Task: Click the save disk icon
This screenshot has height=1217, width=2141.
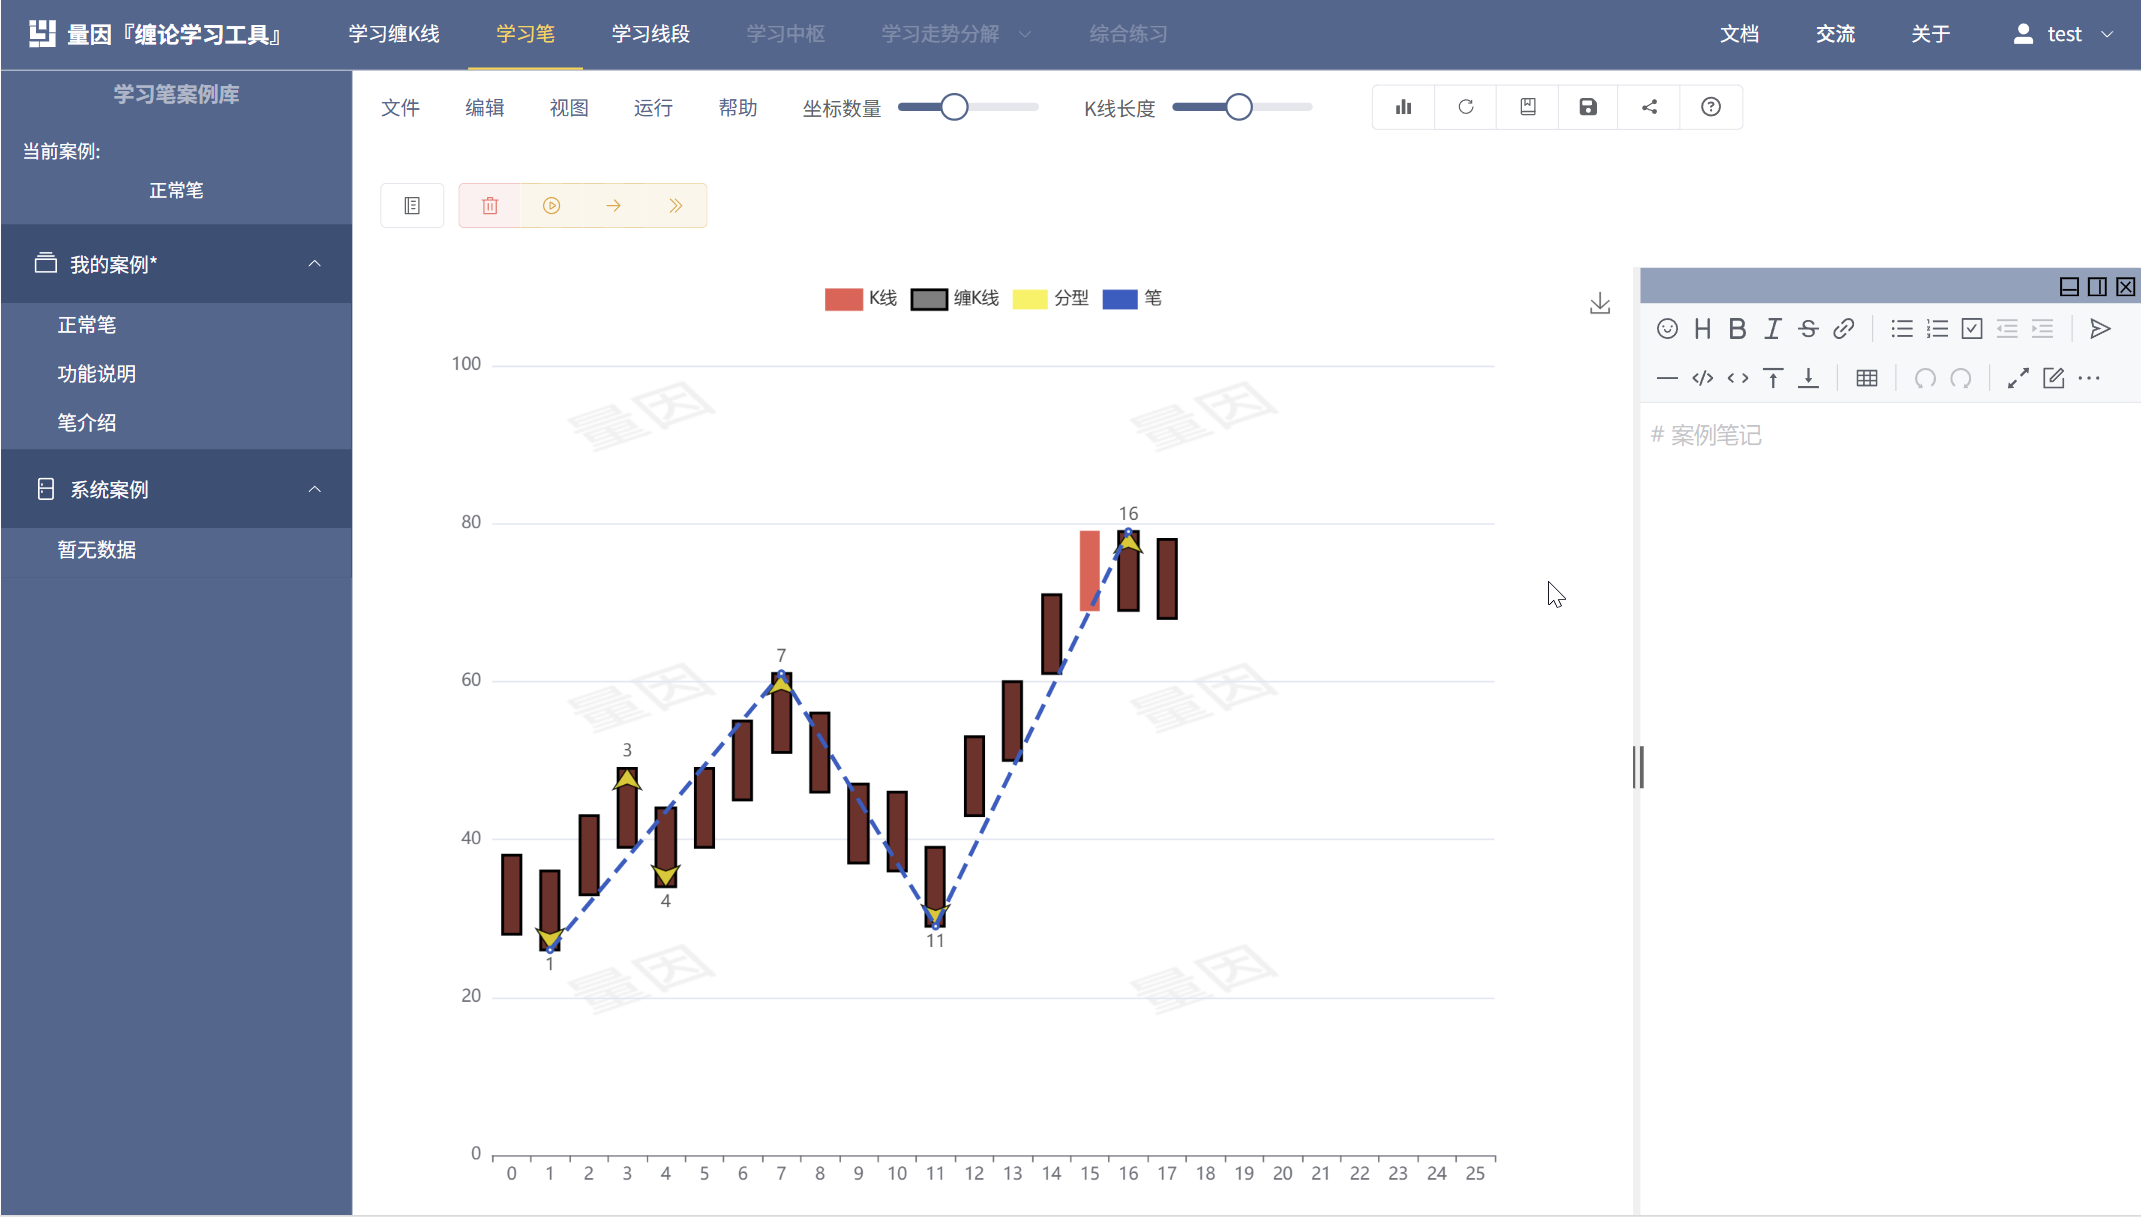Action: (1588, 107)
